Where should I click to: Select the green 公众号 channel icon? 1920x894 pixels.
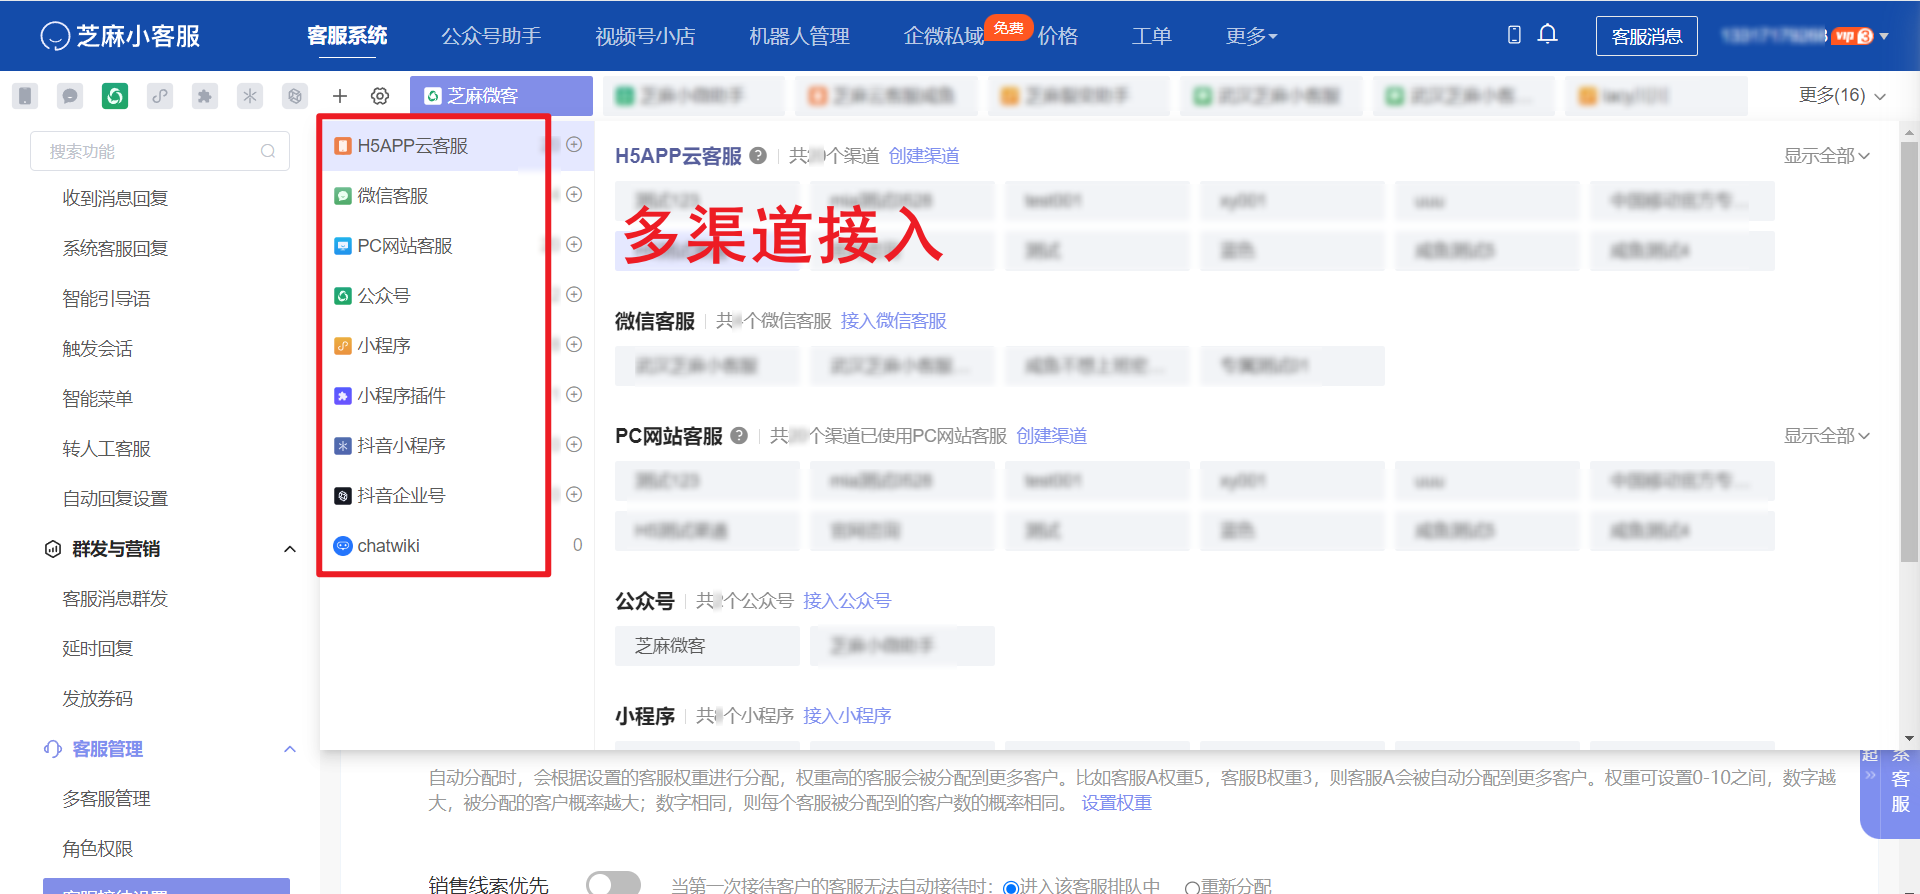pos(115,96)
